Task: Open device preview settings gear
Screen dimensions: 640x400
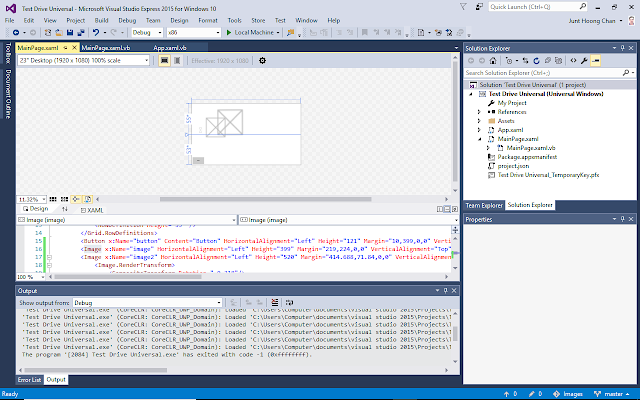Action: [262, 60]
